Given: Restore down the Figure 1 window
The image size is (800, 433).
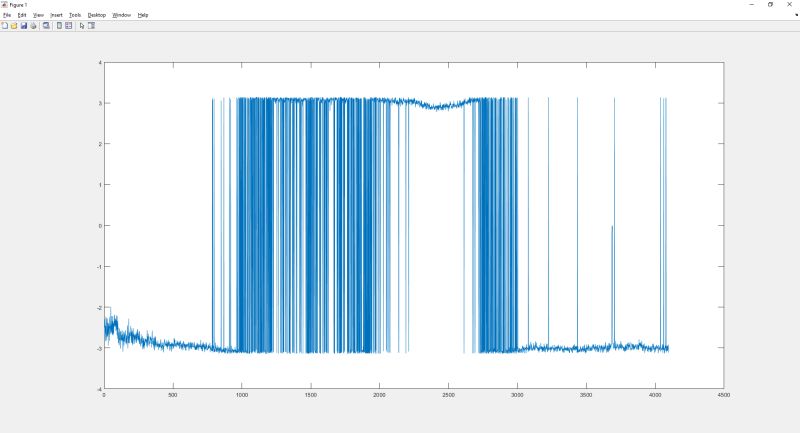Looking at the screenshot, I should pyautogui.click(x=770, y=5).
